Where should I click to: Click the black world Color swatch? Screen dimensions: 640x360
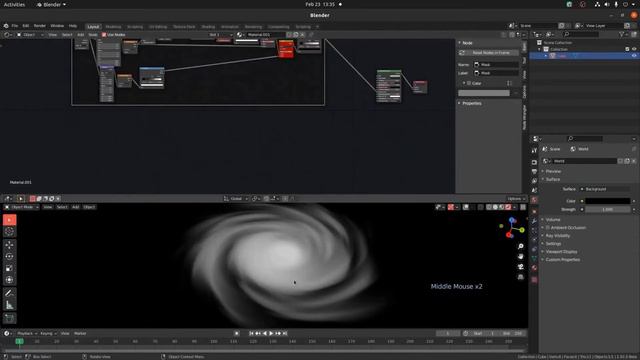(608, 201)
